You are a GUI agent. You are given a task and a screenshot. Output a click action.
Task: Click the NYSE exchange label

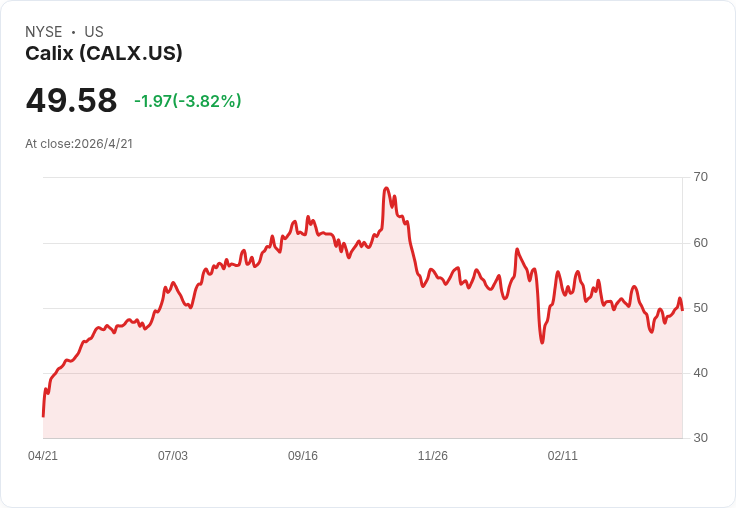(44, 32)
